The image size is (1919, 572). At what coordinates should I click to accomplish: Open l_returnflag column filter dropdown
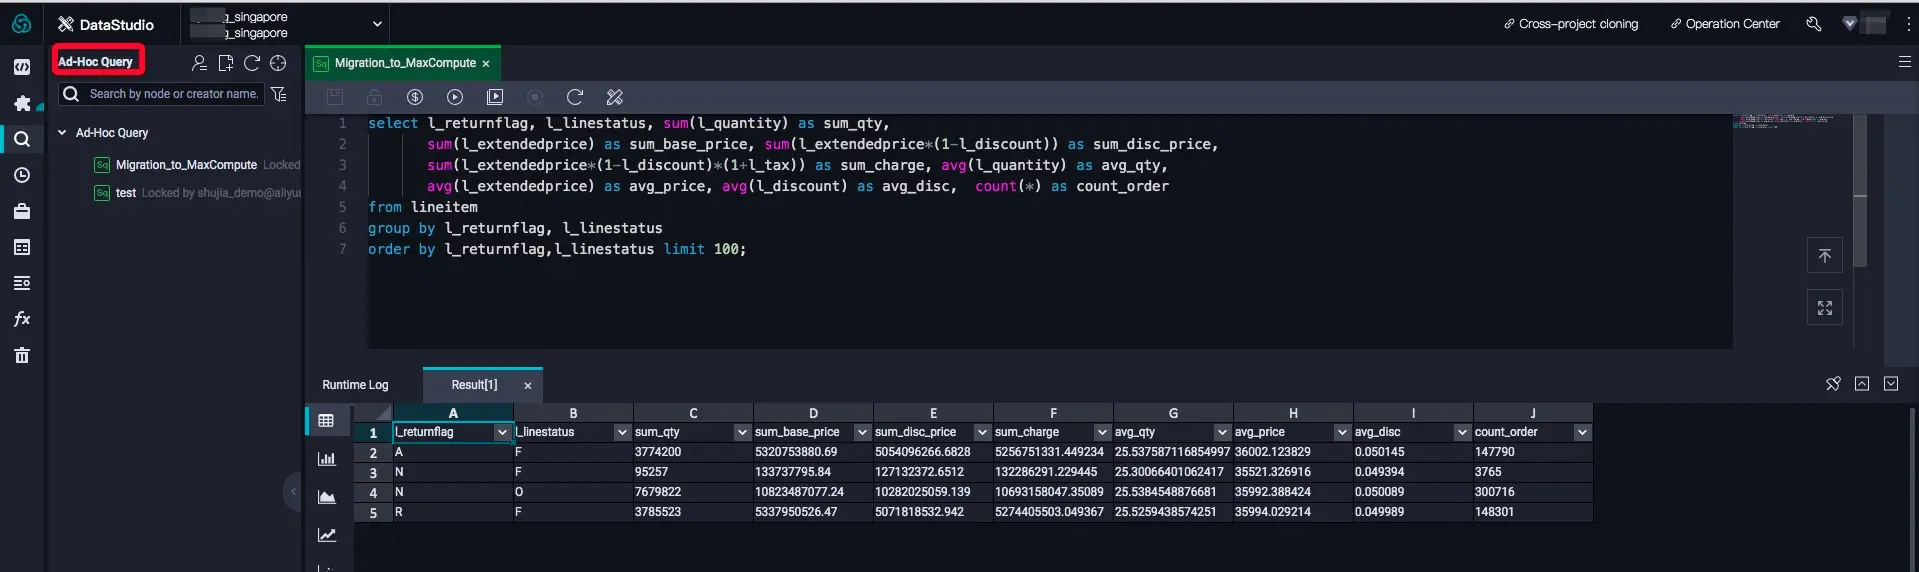tap(502, 432)
